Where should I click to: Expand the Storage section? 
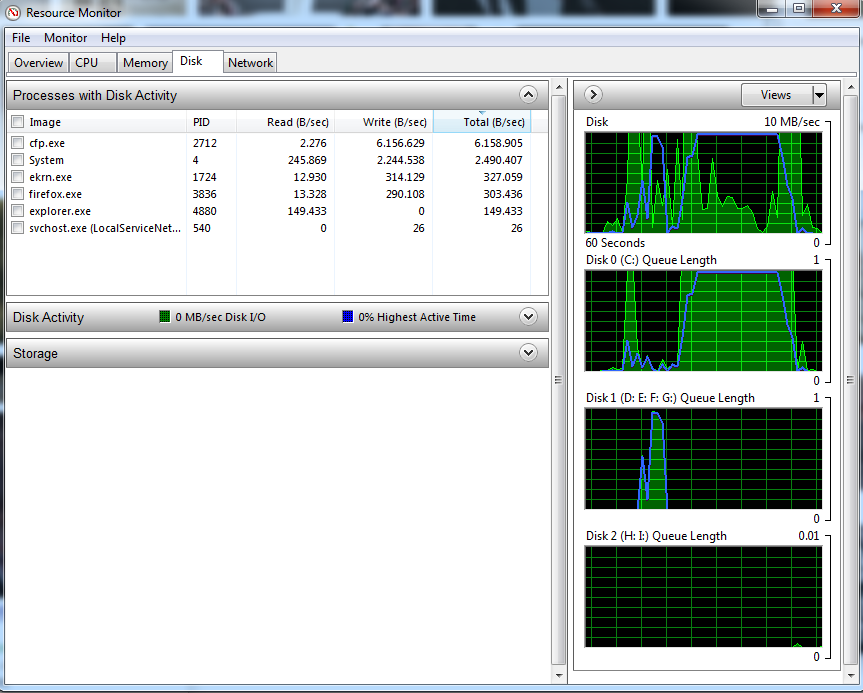(528, 352)
